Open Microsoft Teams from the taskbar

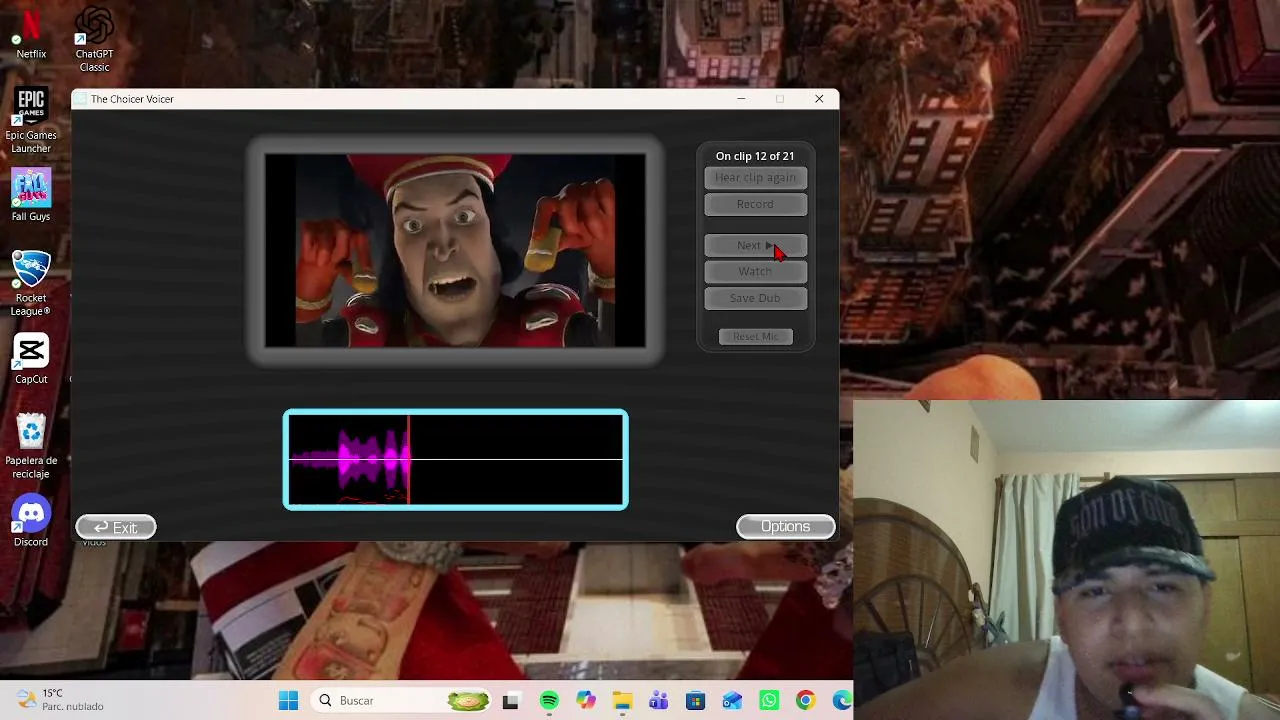pos(658,701)
